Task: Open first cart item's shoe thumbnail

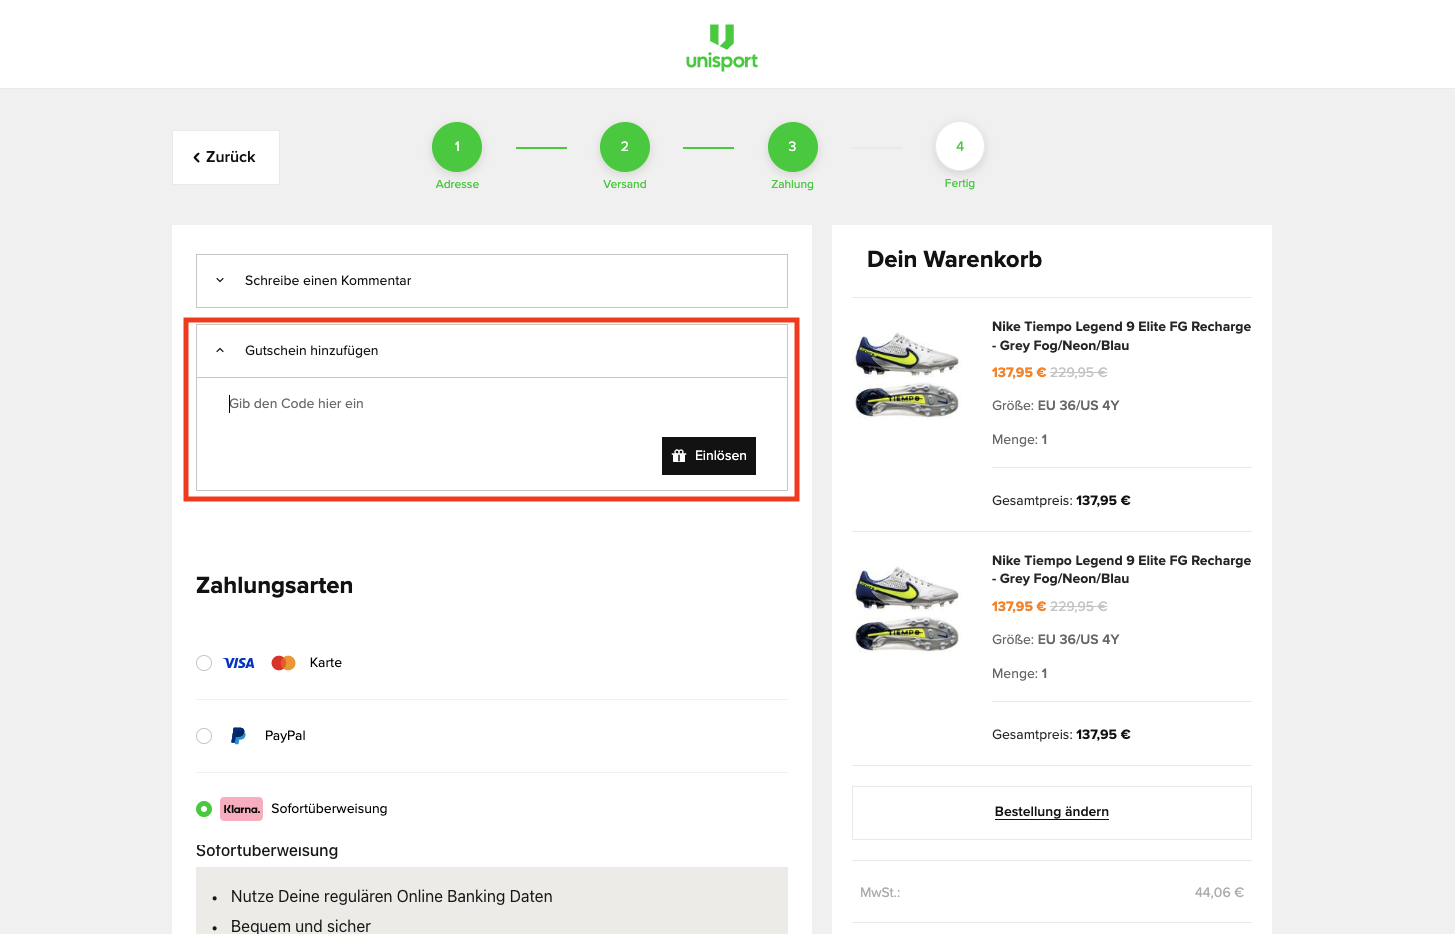Action: [907, 375]
